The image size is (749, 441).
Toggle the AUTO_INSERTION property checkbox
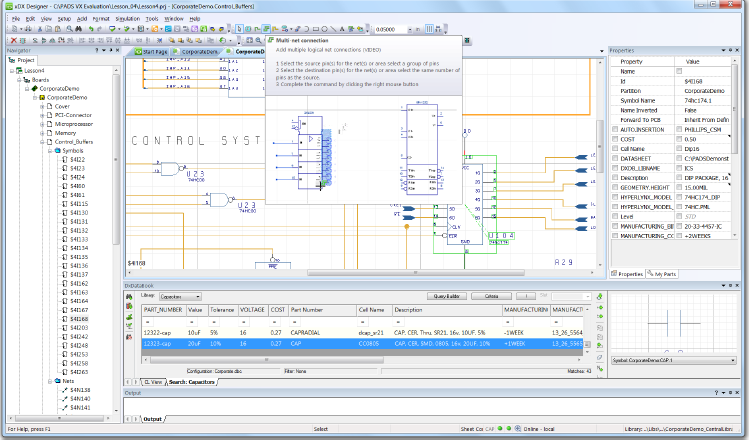(x=613, y=130)
